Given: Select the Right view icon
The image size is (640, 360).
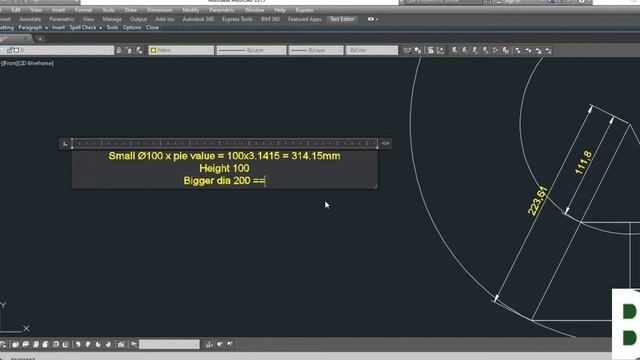Looking at the screenshot, I should click(x=45, y=344).
